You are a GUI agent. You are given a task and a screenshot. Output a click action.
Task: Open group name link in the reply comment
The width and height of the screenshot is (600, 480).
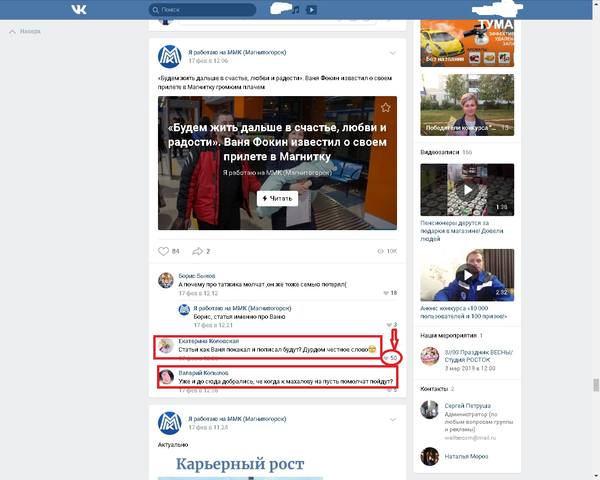242,308
